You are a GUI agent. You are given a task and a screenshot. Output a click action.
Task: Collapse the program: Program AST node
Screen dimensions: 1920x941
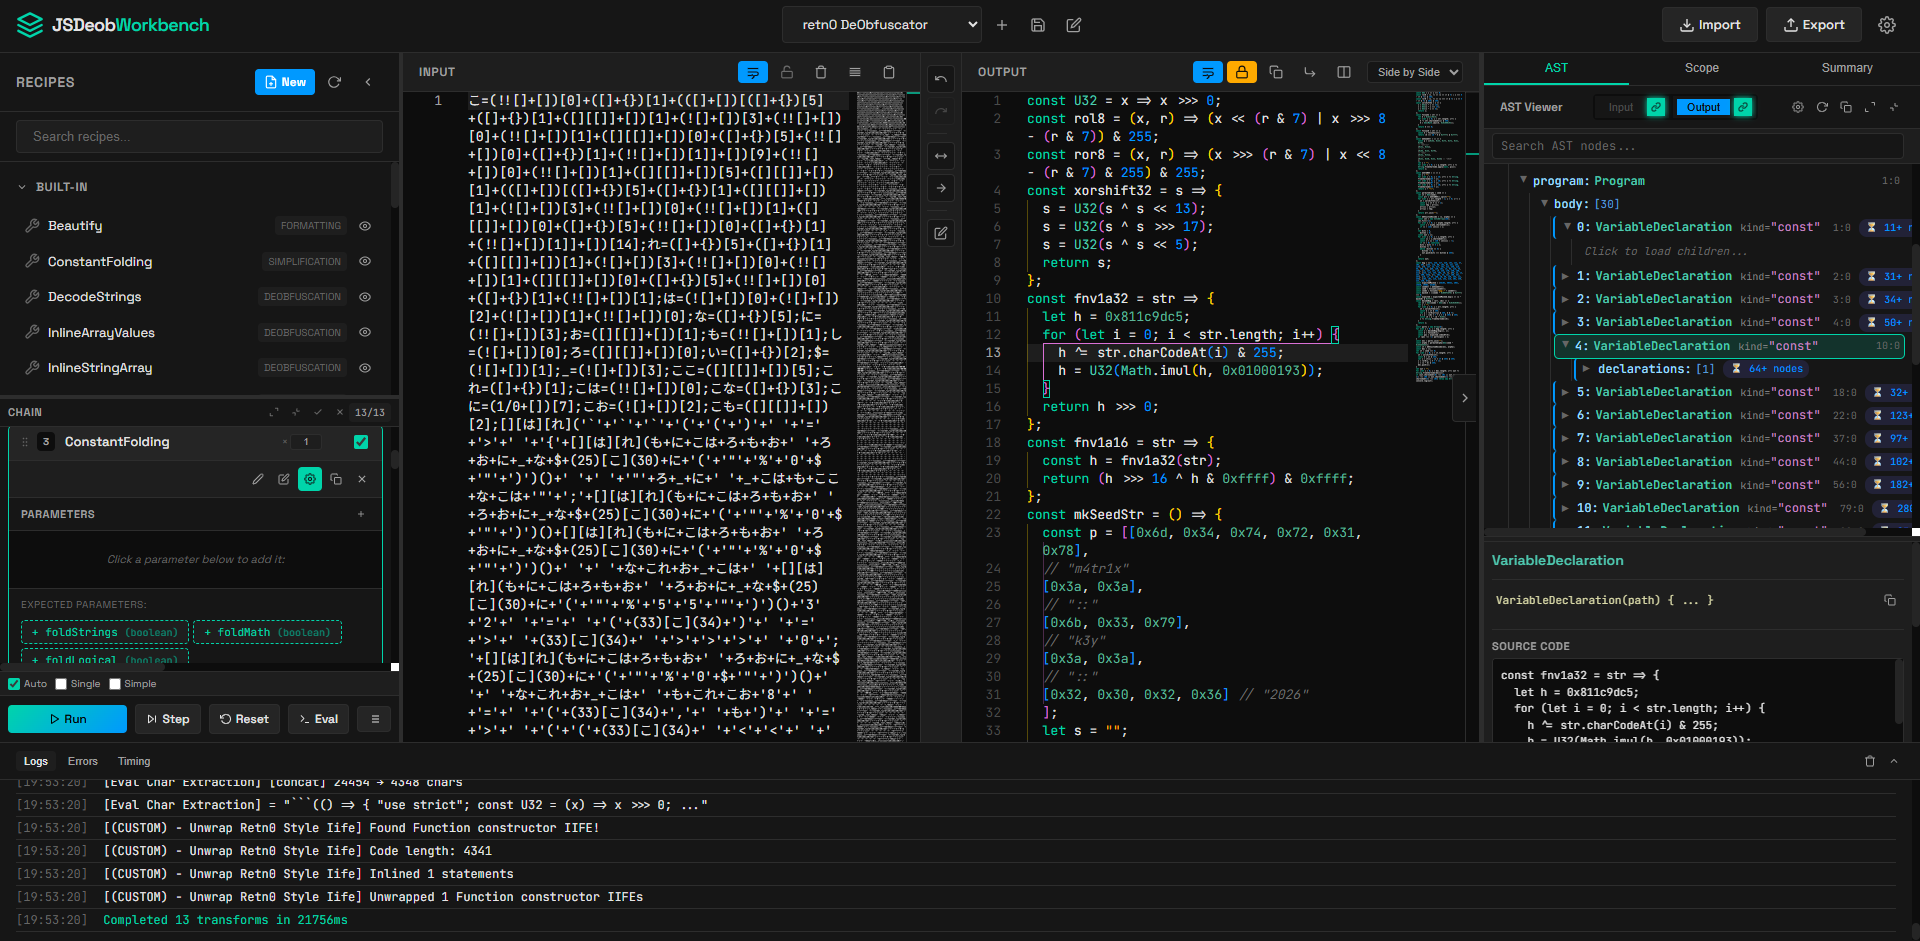click(x=1523, y=180)
